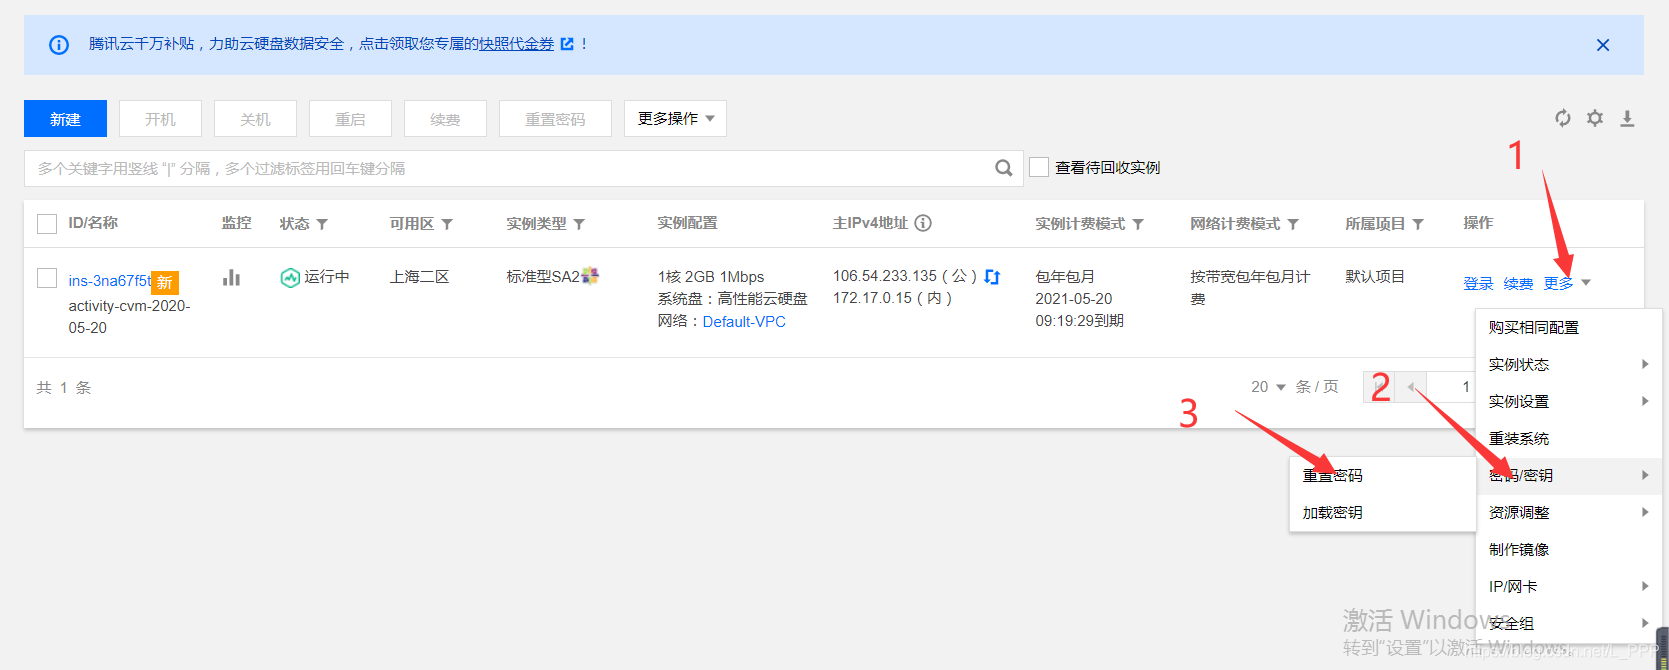Go to the previous page arrow
The height and width of the screenshot is (670, 1669).
tap(1411, 387)
